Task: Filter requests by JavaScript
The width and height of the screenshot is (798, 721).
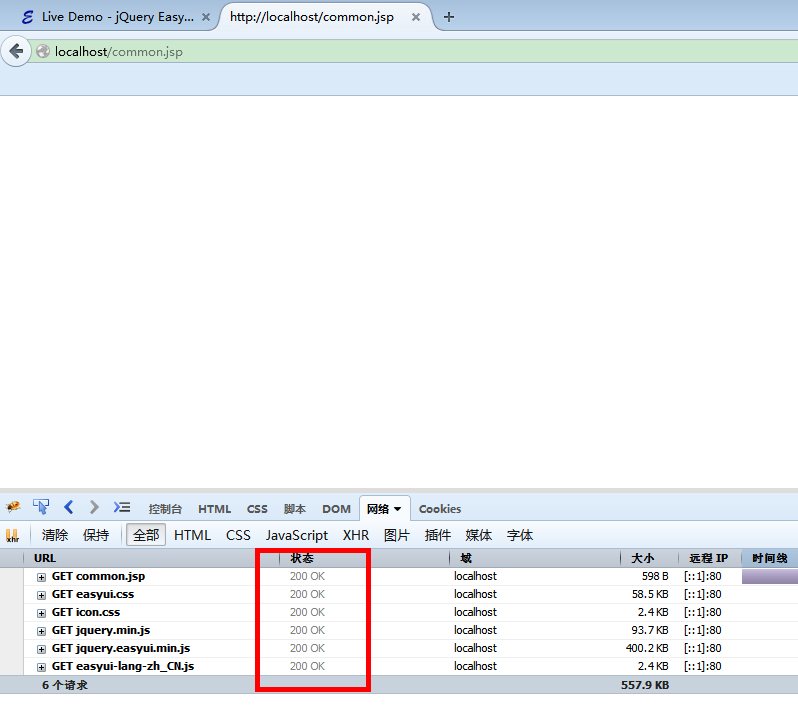Action: tap(296, 536)
